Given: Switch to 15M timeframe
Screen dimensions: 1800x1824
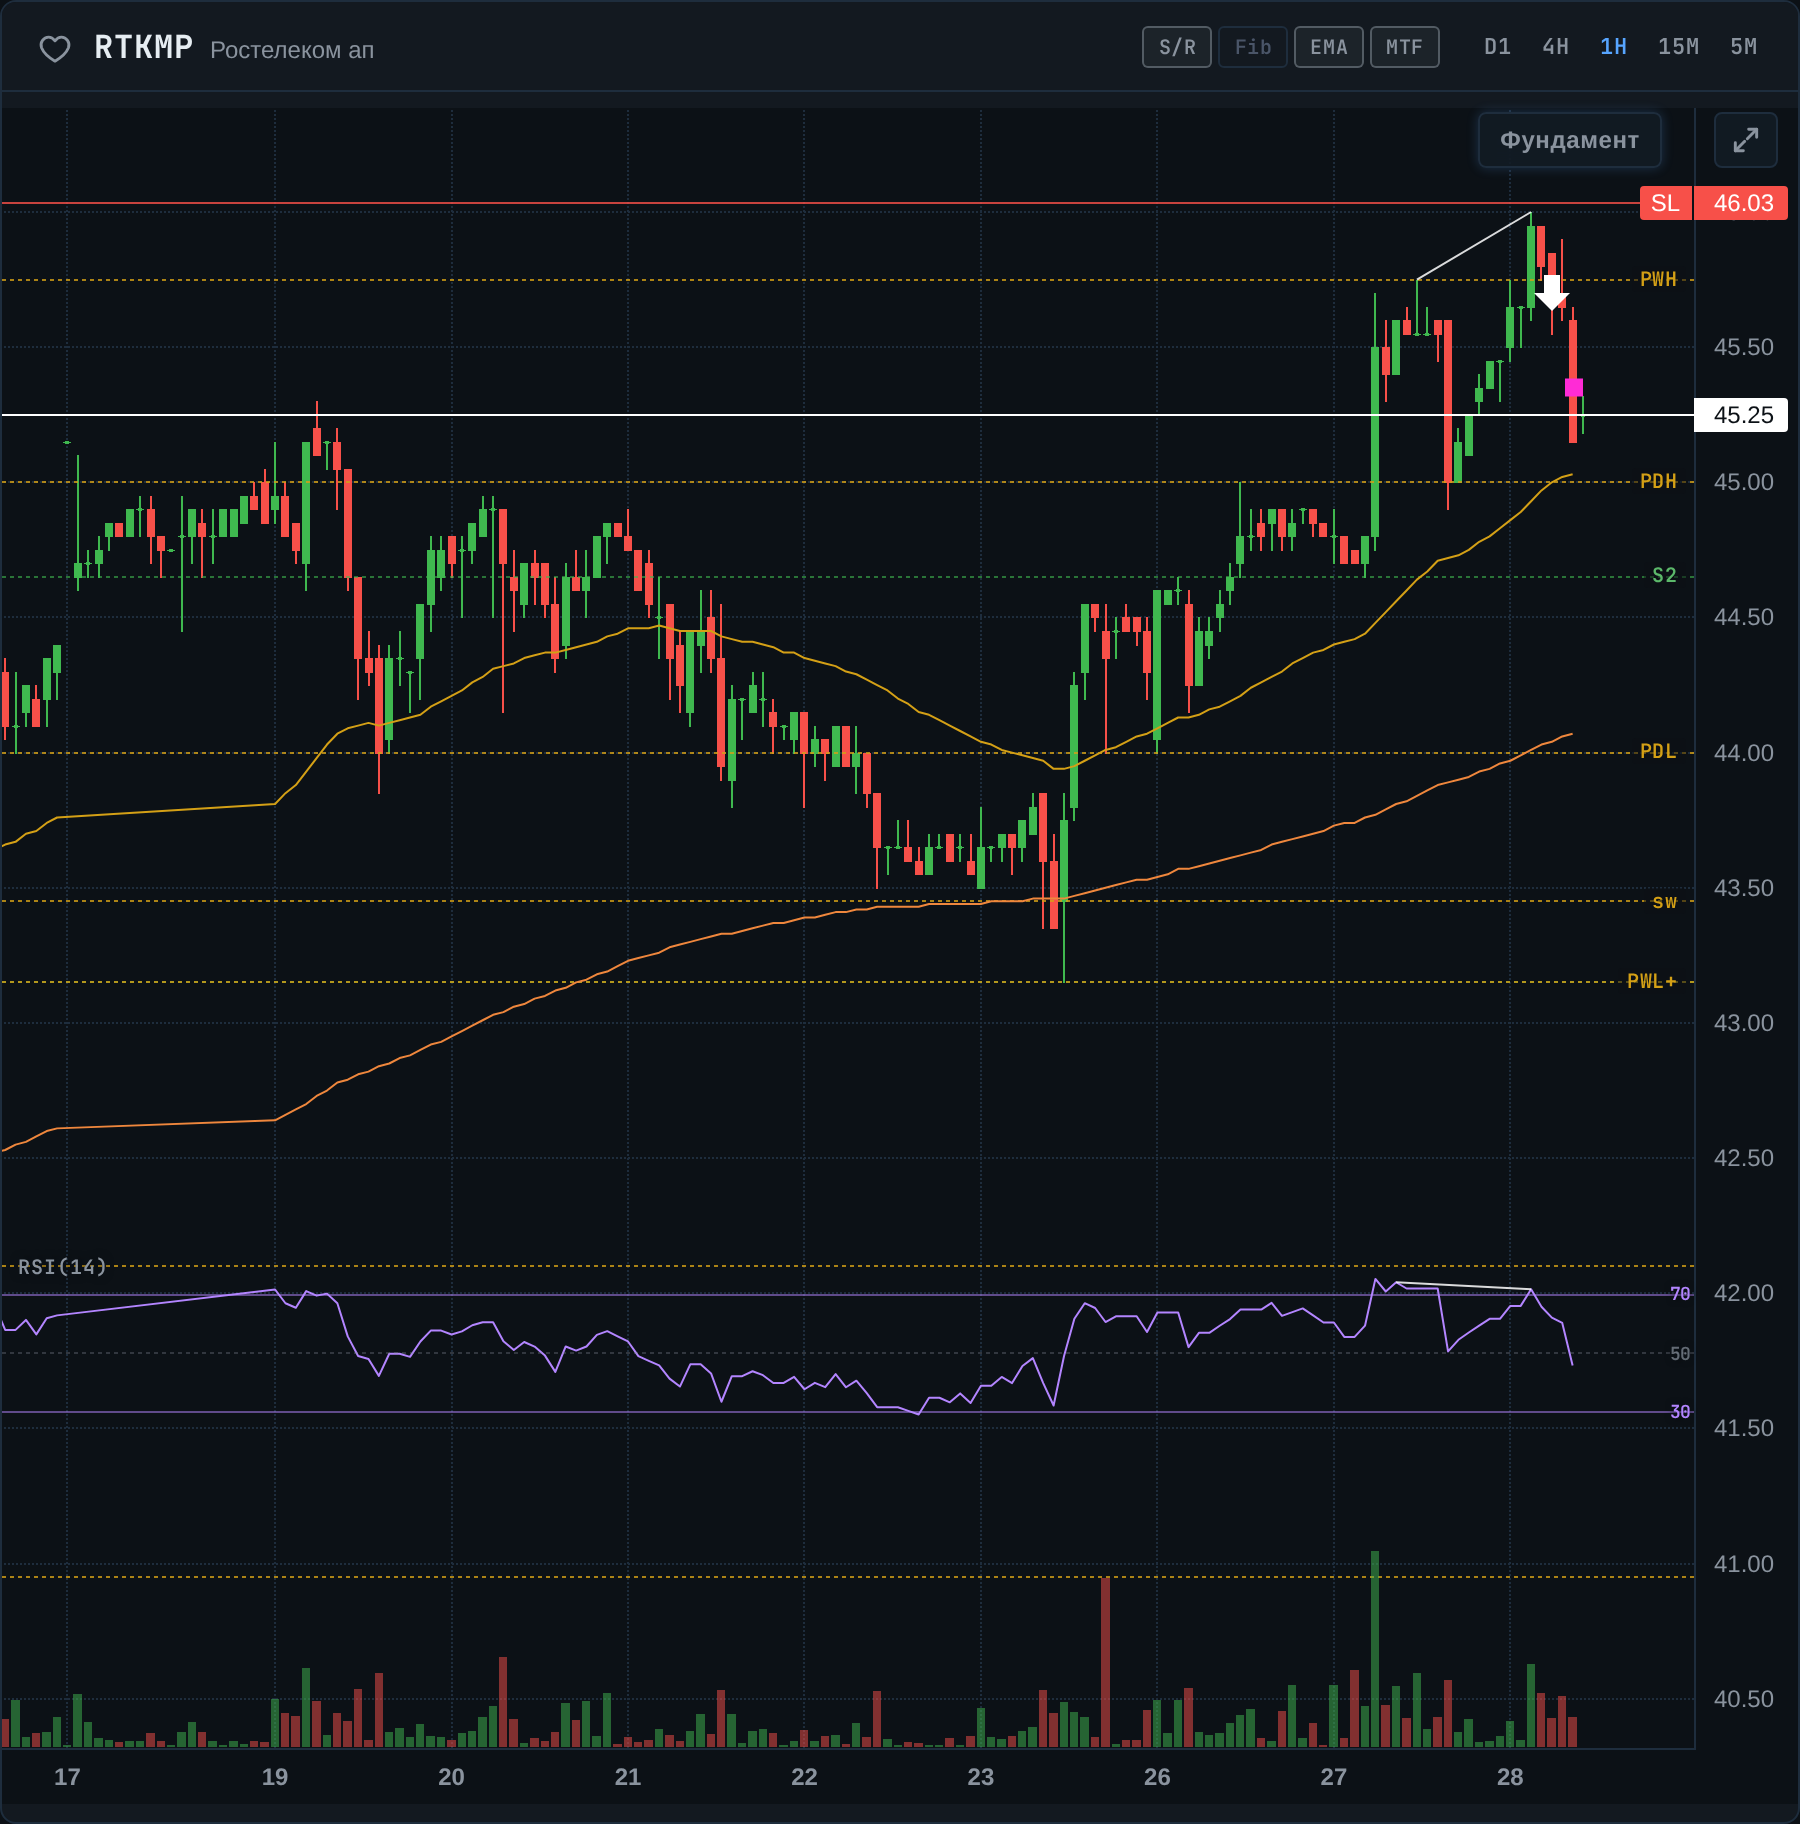Looking at the screenshot, I should pyautogui.click(x=1678, y=47).
